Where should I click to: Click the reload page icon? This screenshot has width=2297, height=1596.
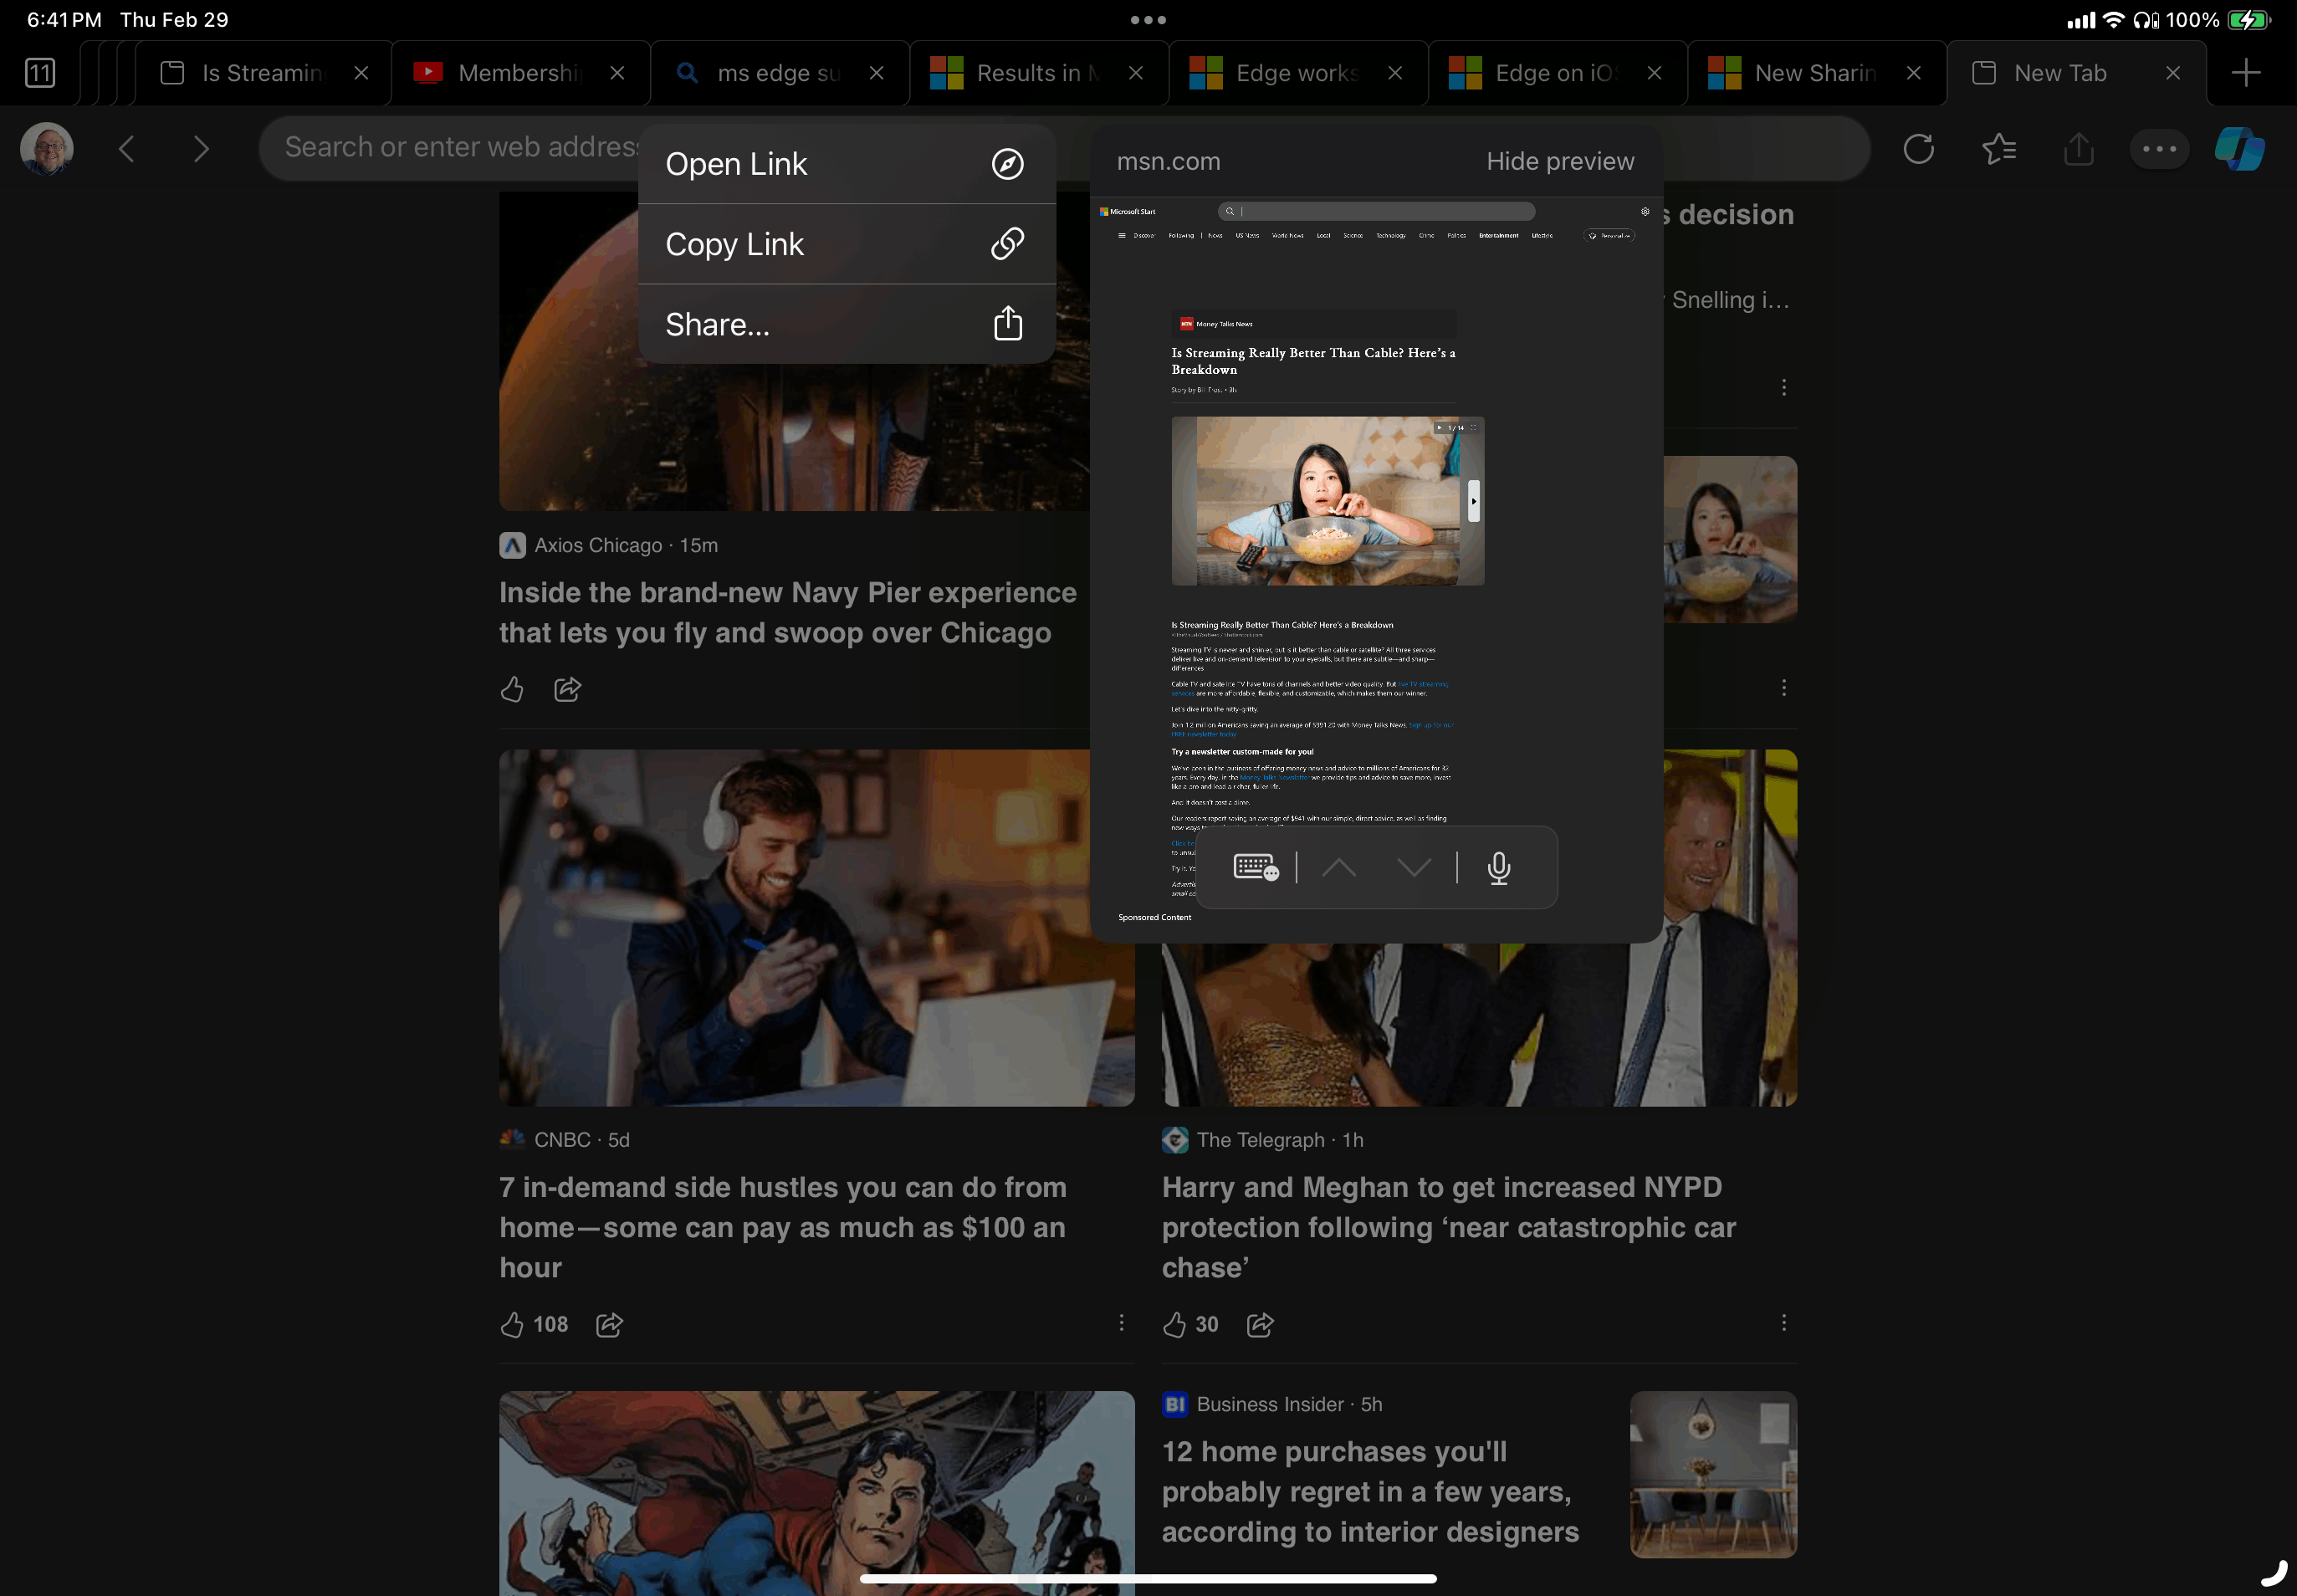tap(1918, 149)
